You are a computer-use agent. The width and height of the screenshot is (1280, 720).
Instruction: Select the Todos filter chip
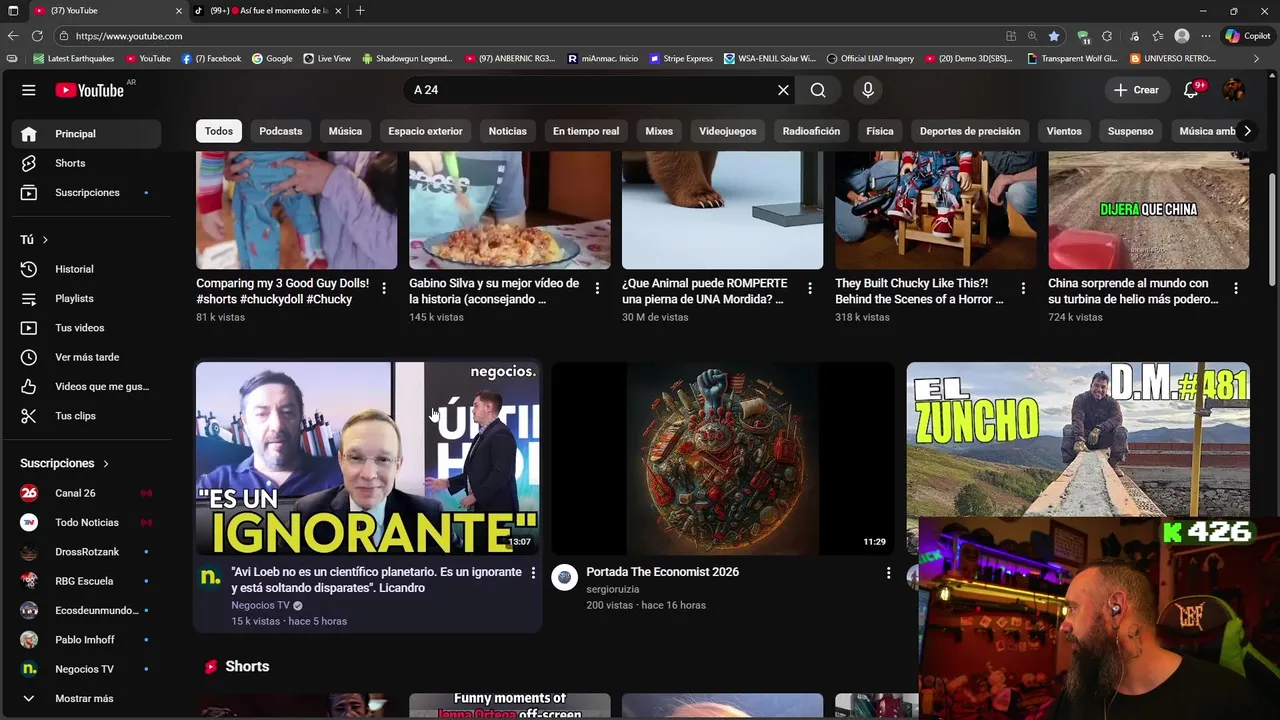(x=219, y=131)
